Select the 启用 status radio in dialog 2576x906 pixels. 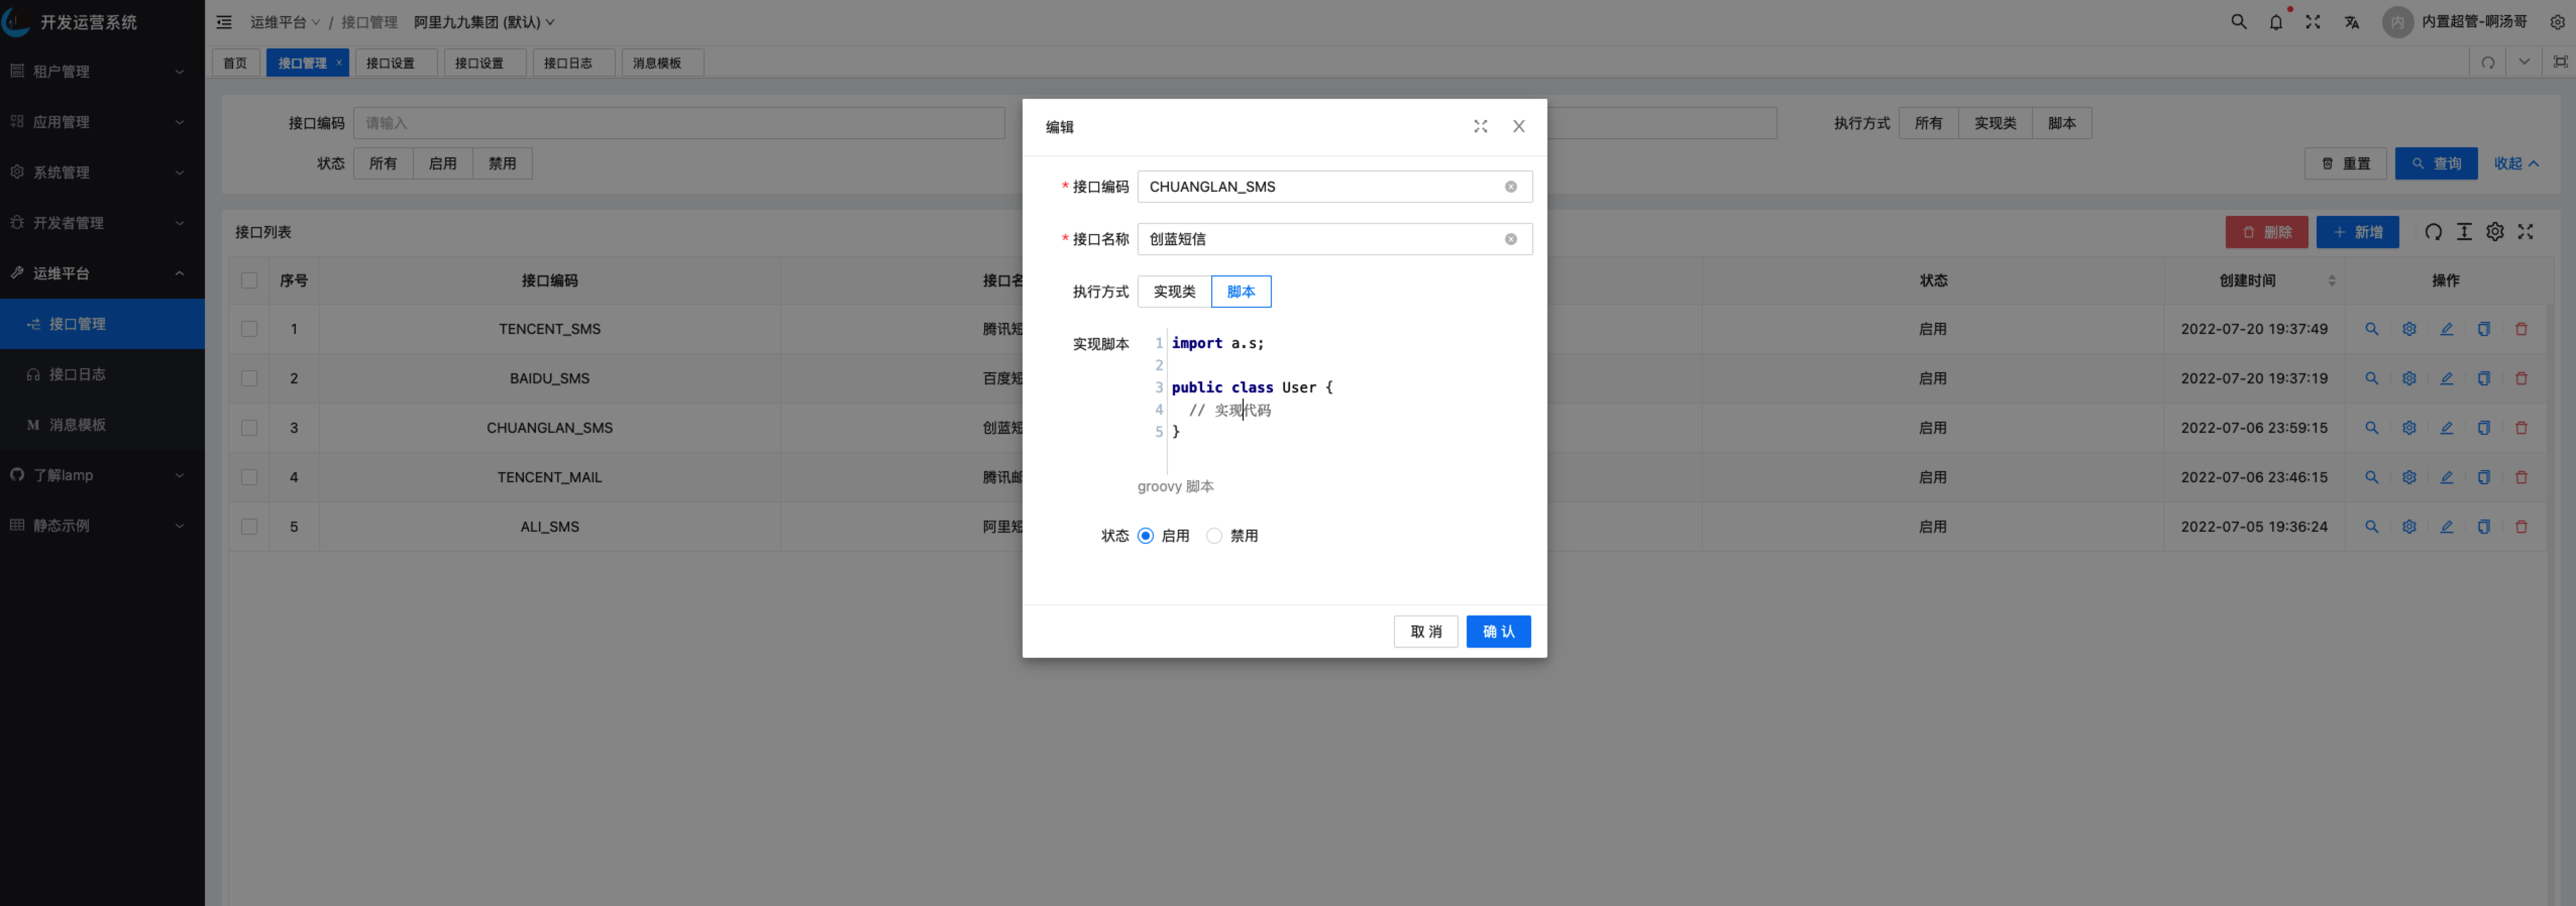click(1146, 536)
